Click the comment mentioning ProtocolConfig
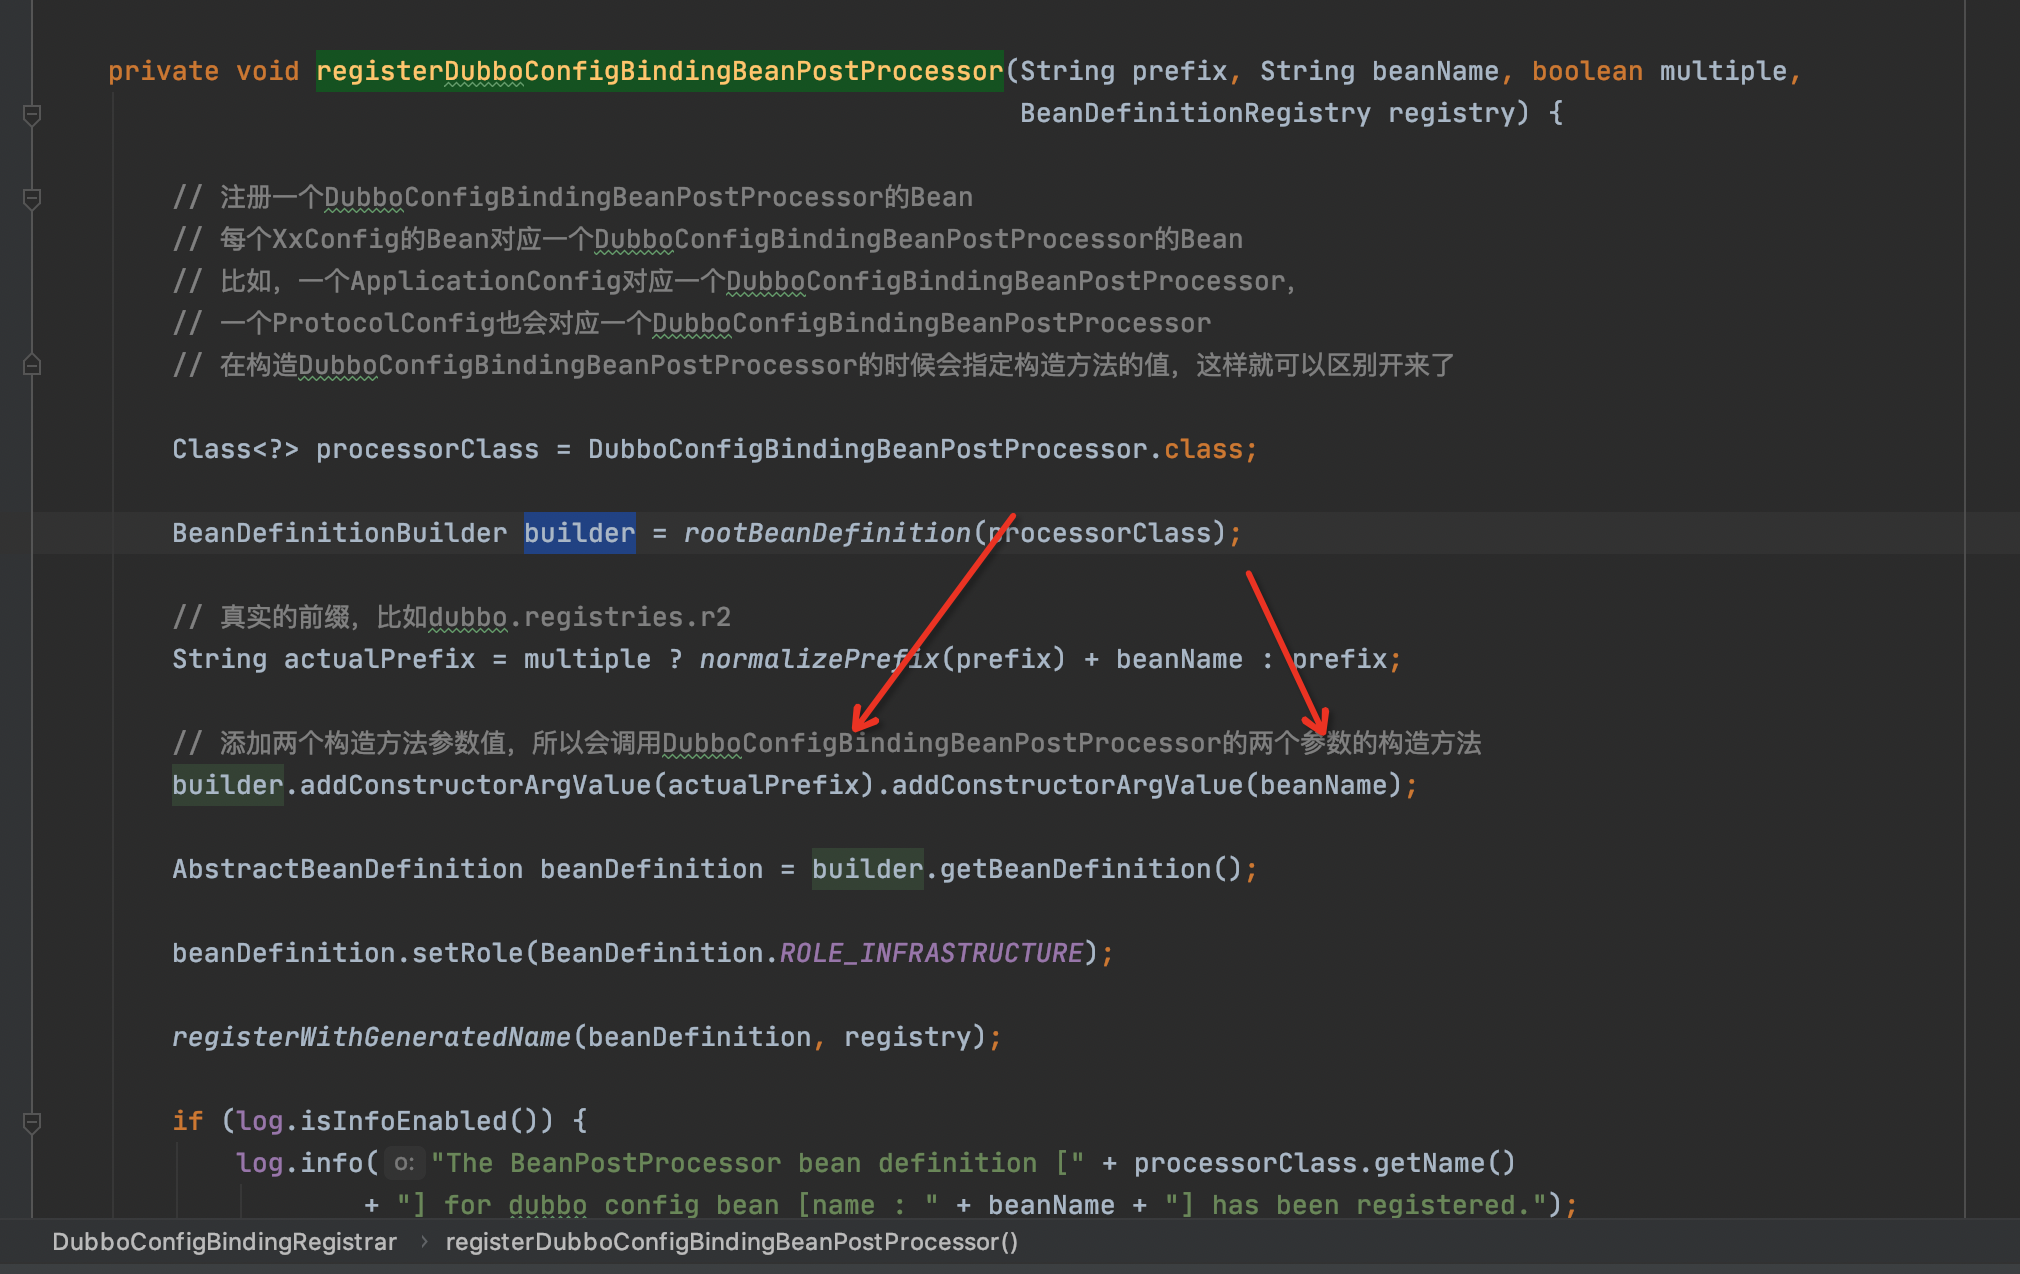2020x1274 pixels. (692, 323)
